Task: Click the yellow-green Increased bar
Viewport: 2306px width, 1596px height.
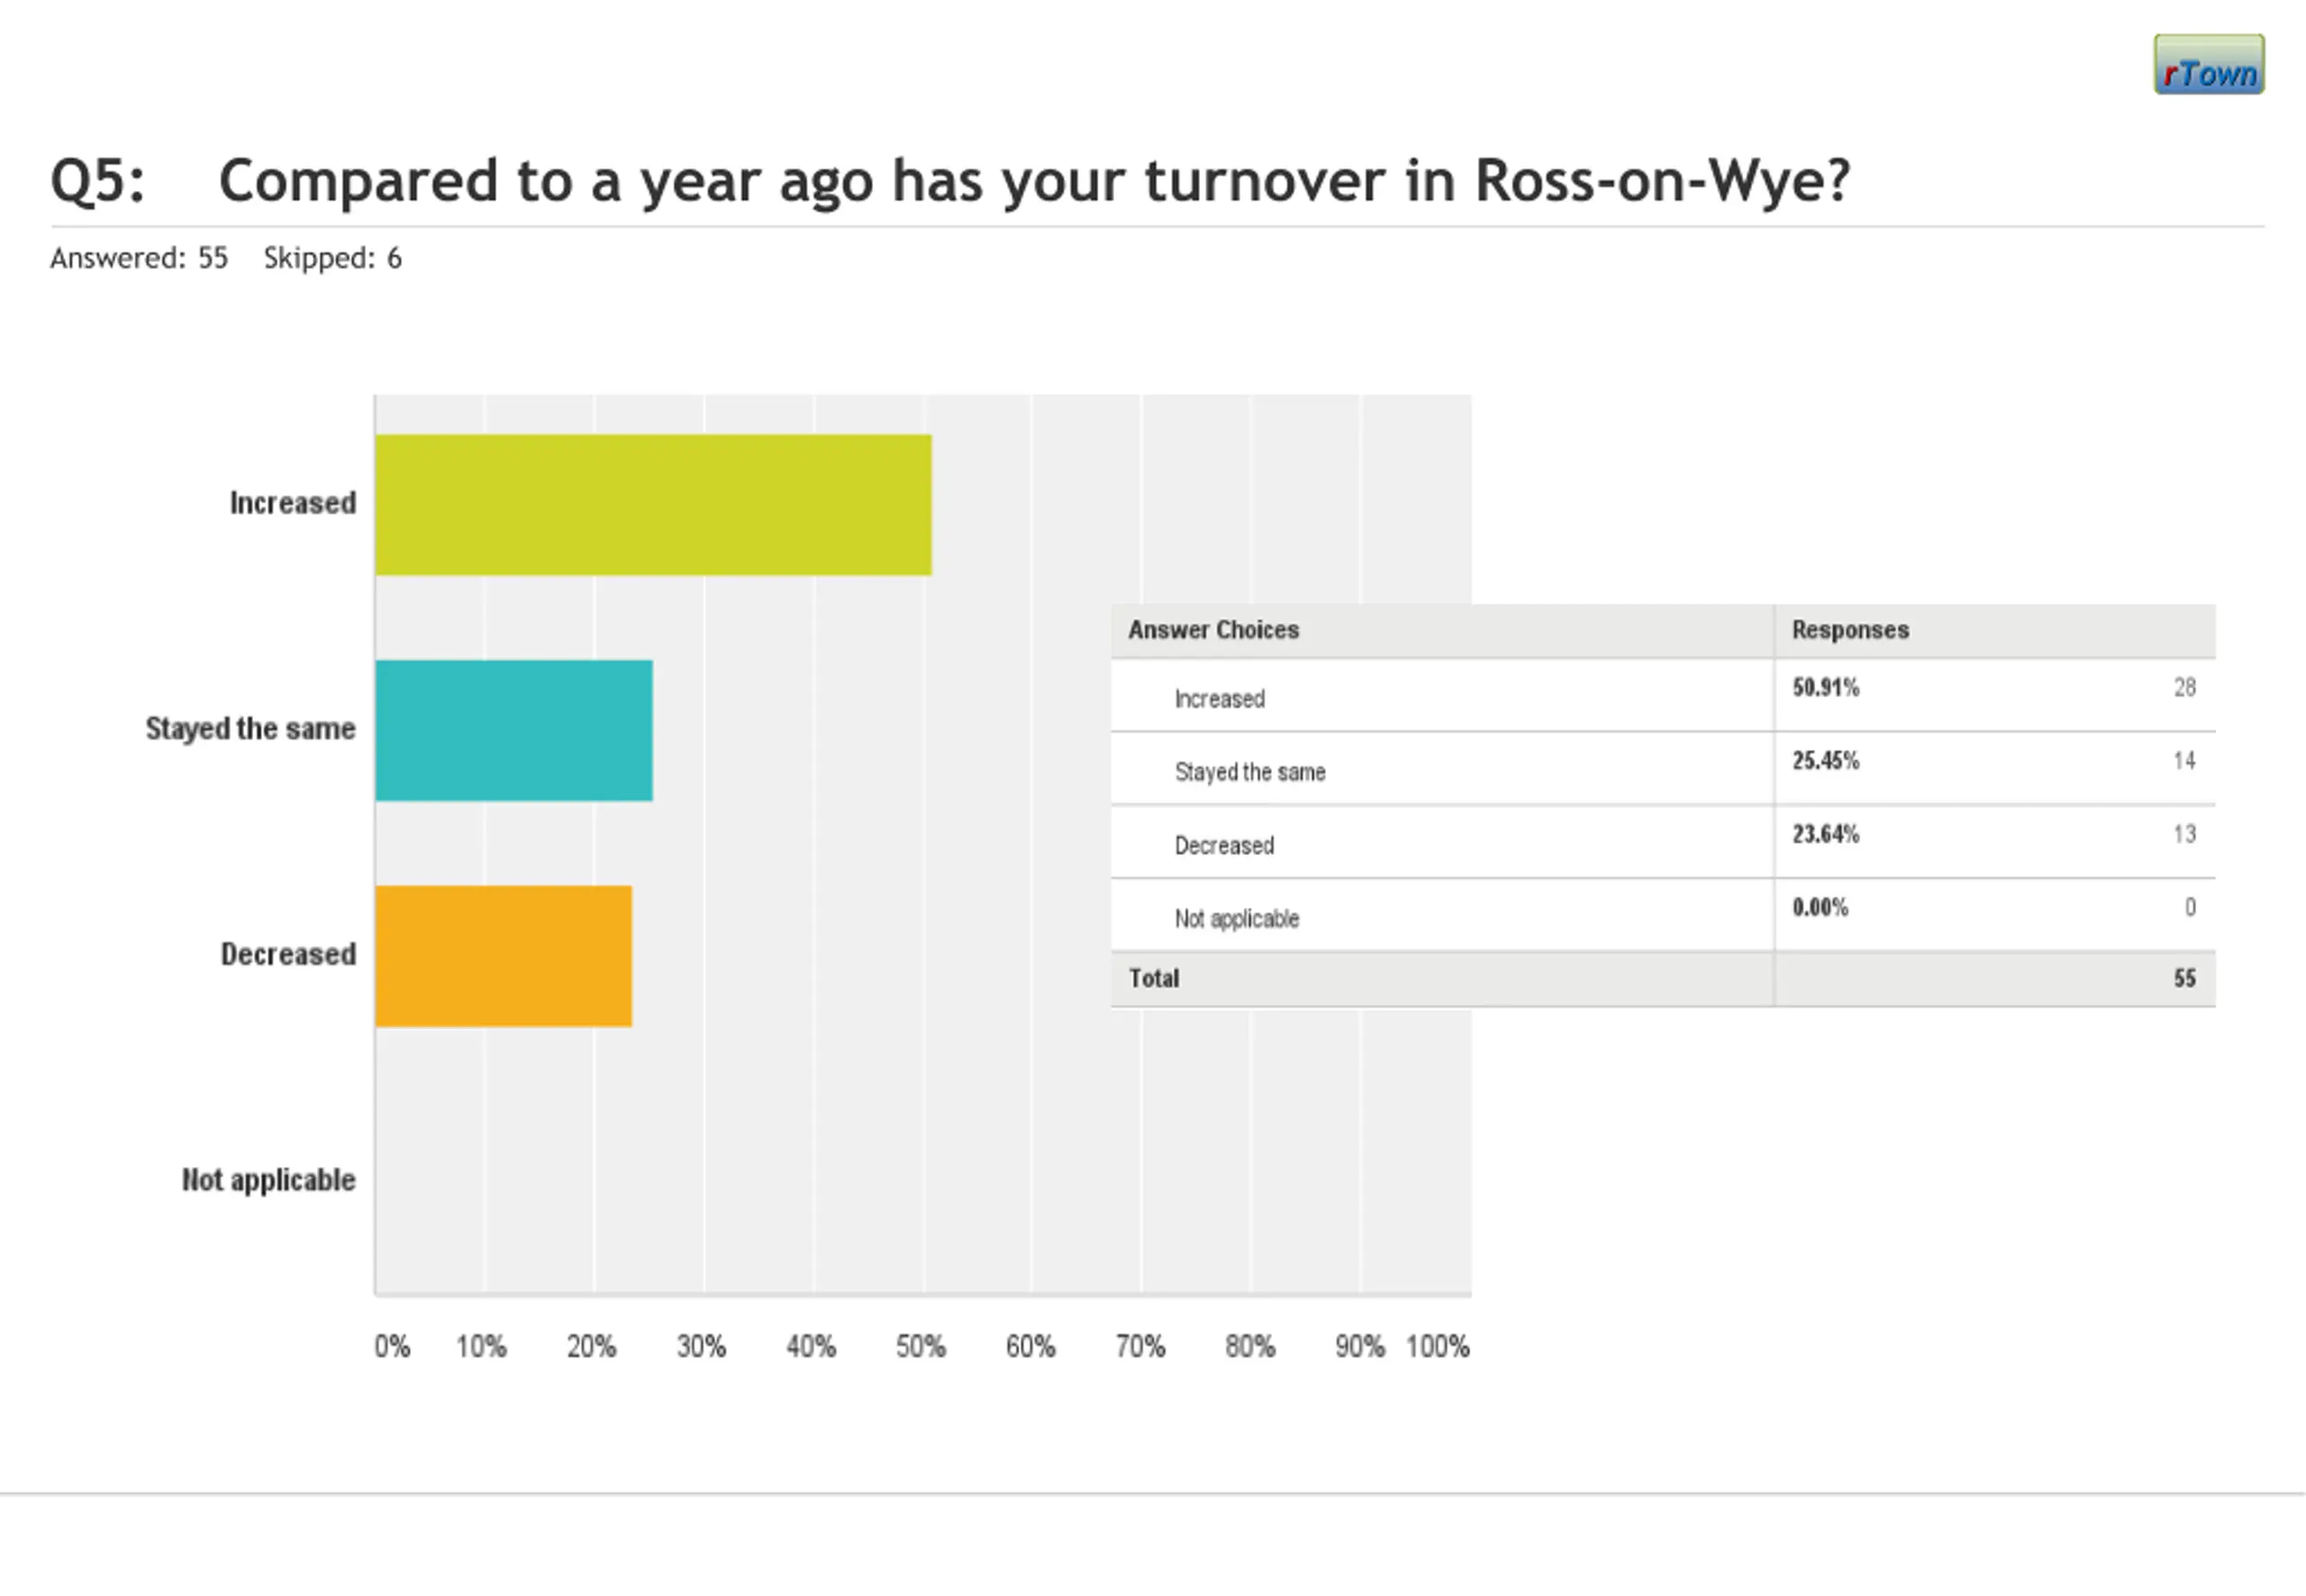Action: [653, 505]
